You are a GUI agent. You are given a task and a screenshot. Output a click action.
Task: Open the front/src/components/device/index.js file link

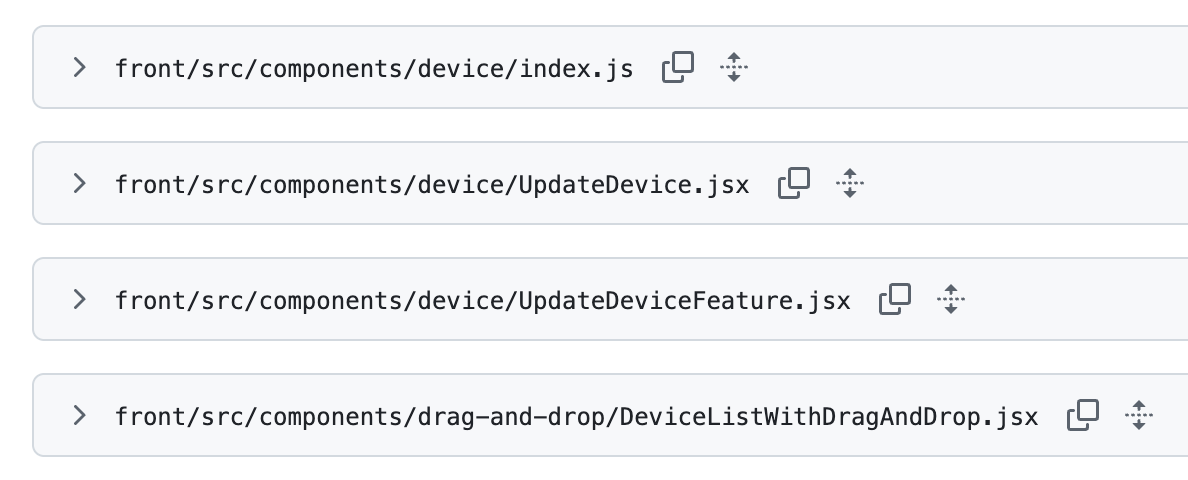coord(374,69)
